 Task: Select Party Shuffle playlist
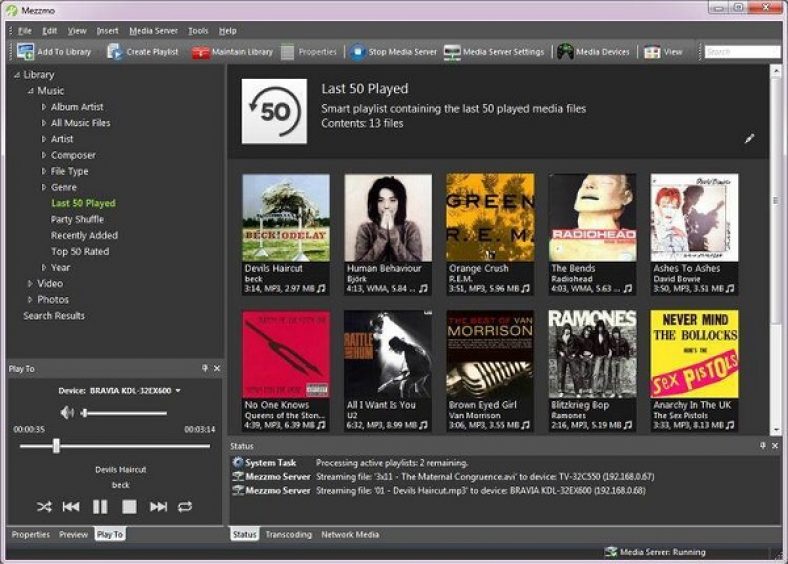[x=77, y=219]
